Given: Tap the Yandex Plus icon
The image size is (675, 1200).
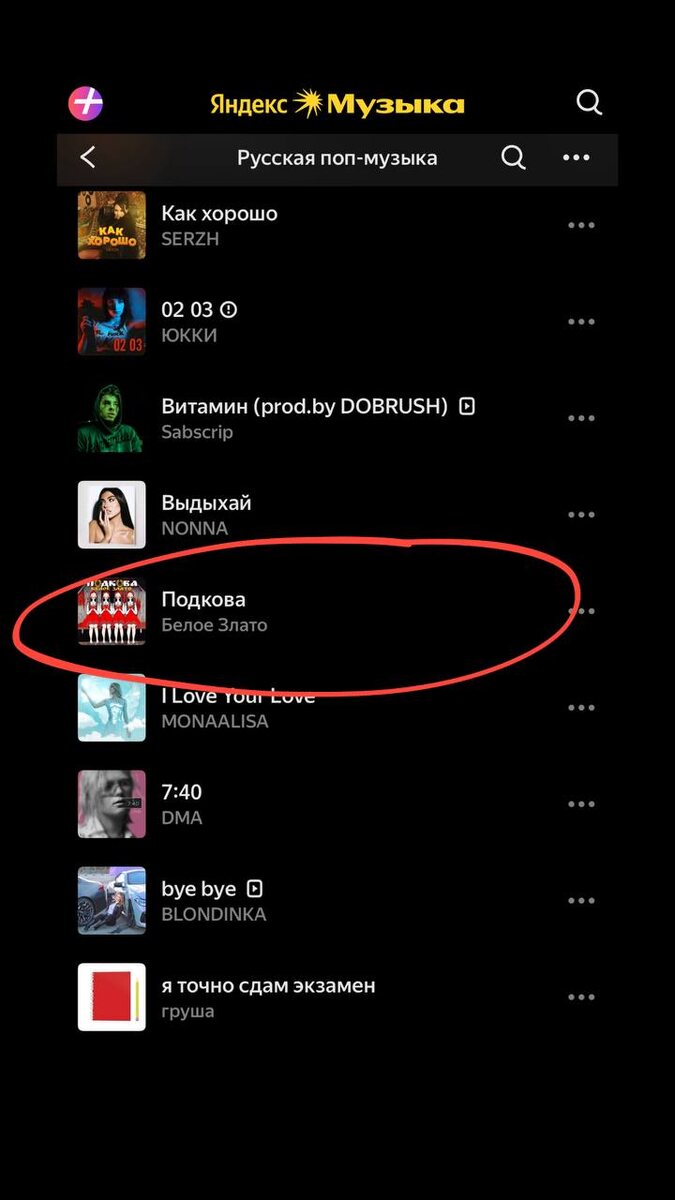Looking at the screenshot, I should (86, 103).
